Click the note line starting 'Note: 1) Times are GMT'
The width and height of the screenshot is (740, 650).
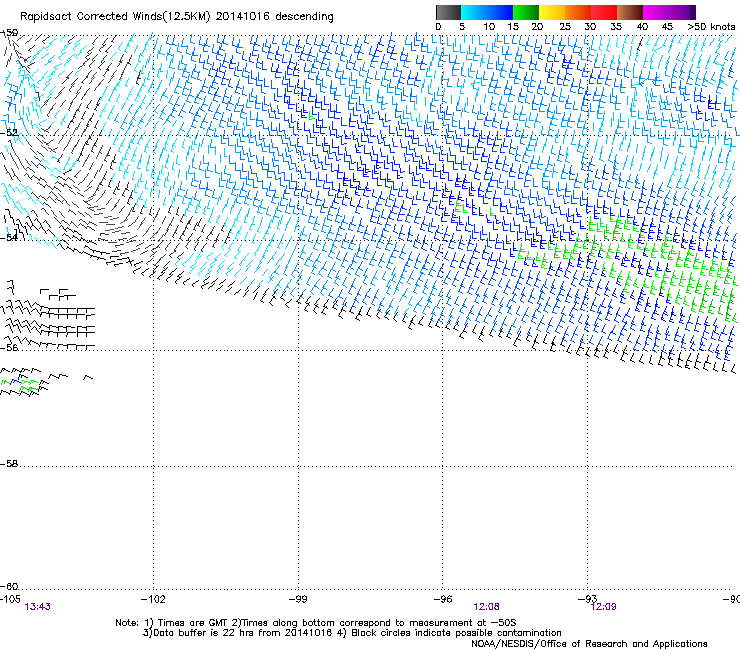click(316, 623)
